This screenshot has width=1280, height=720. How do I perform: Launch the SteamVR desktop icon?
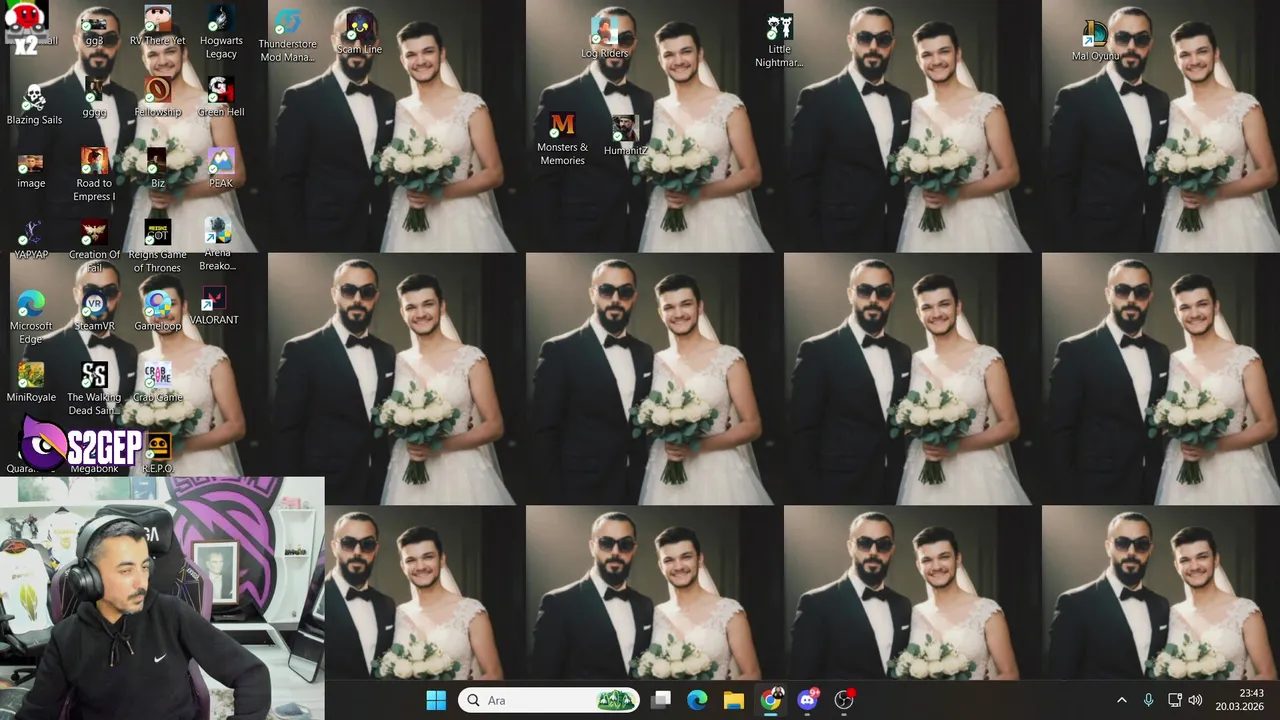(95, 312)
